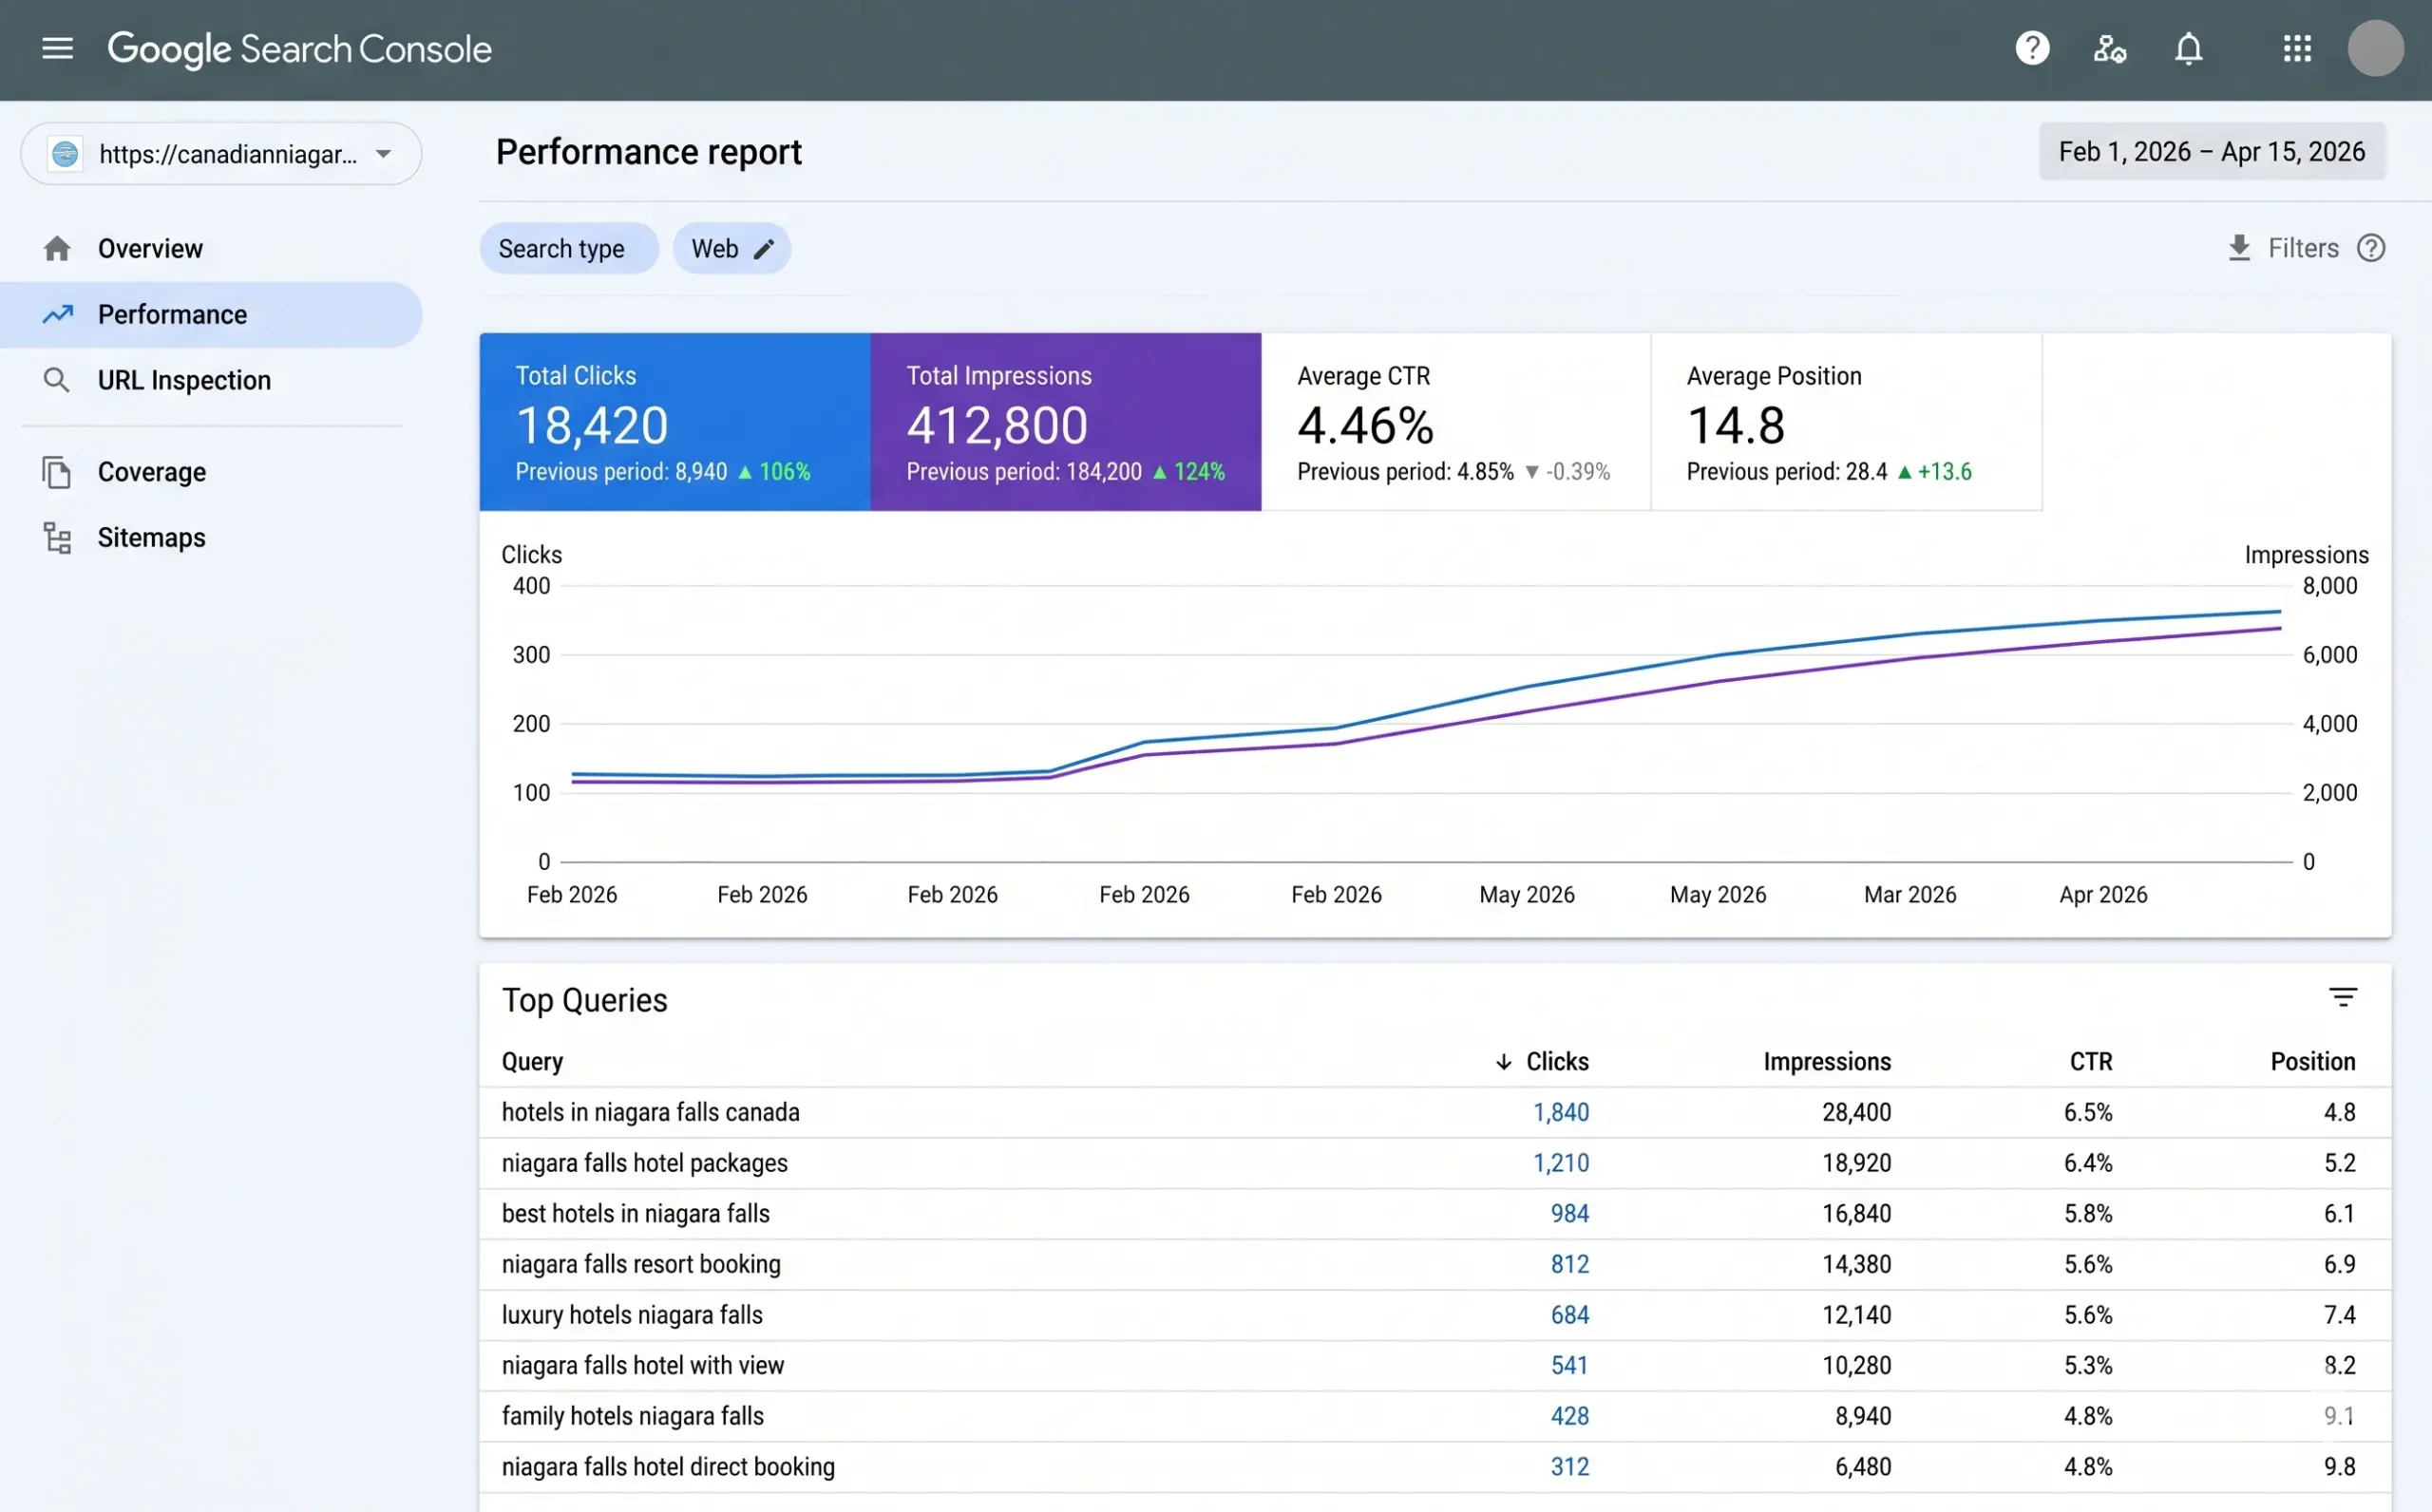Sort table by Clicks column header
Screen dimensions: 2432x1512
pyautogui.click(x=1557, y=1062)
